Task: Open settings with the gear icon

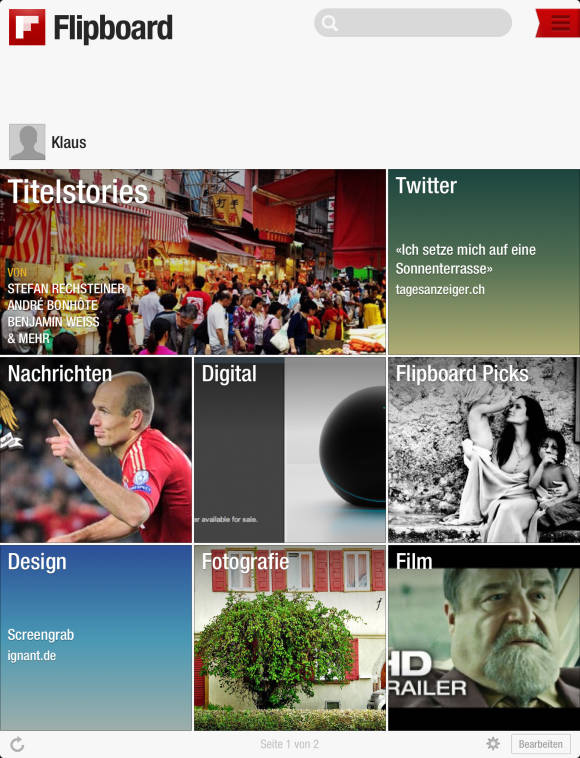Action: 493,744
